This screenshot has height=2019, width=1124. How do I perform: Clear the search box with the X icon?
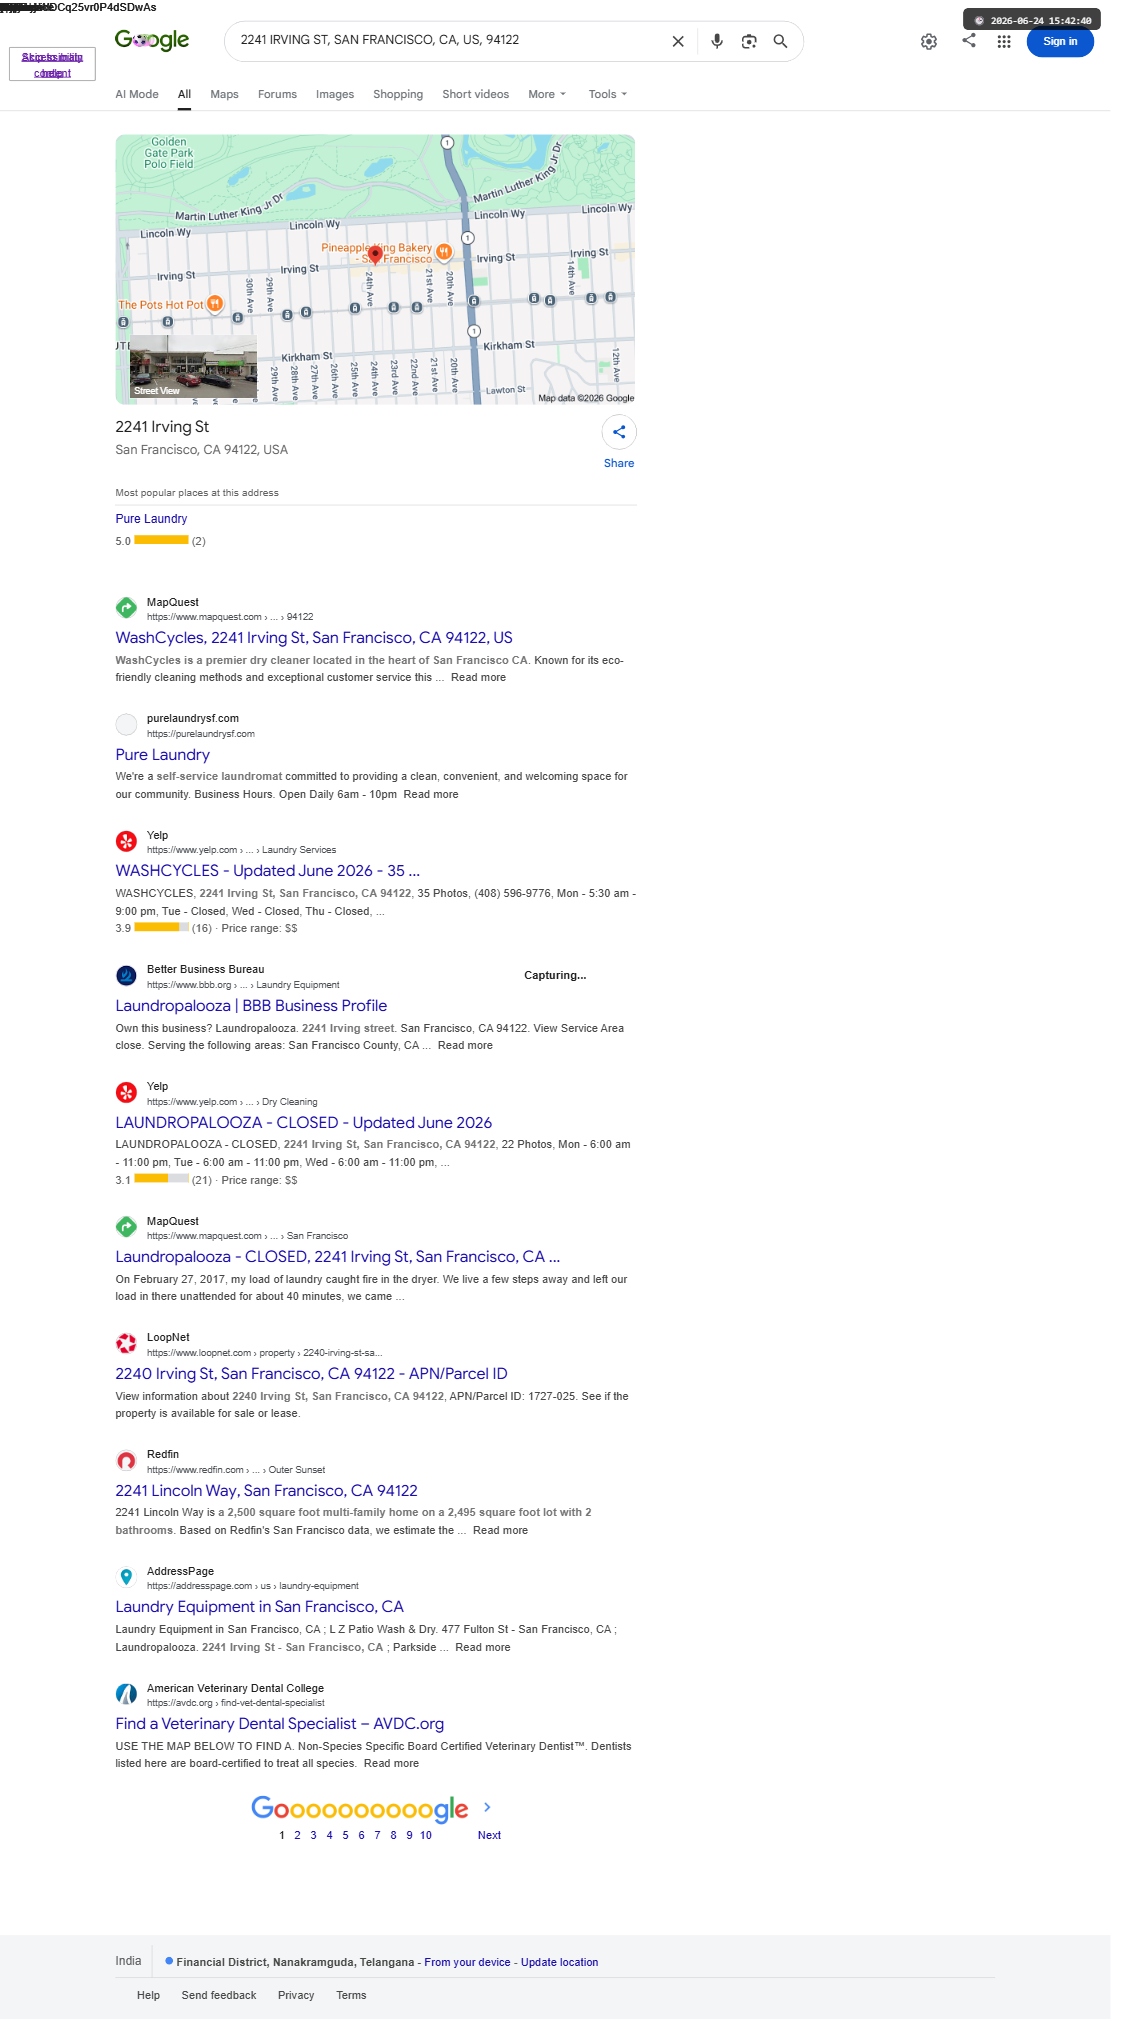(x=678, y=41)
